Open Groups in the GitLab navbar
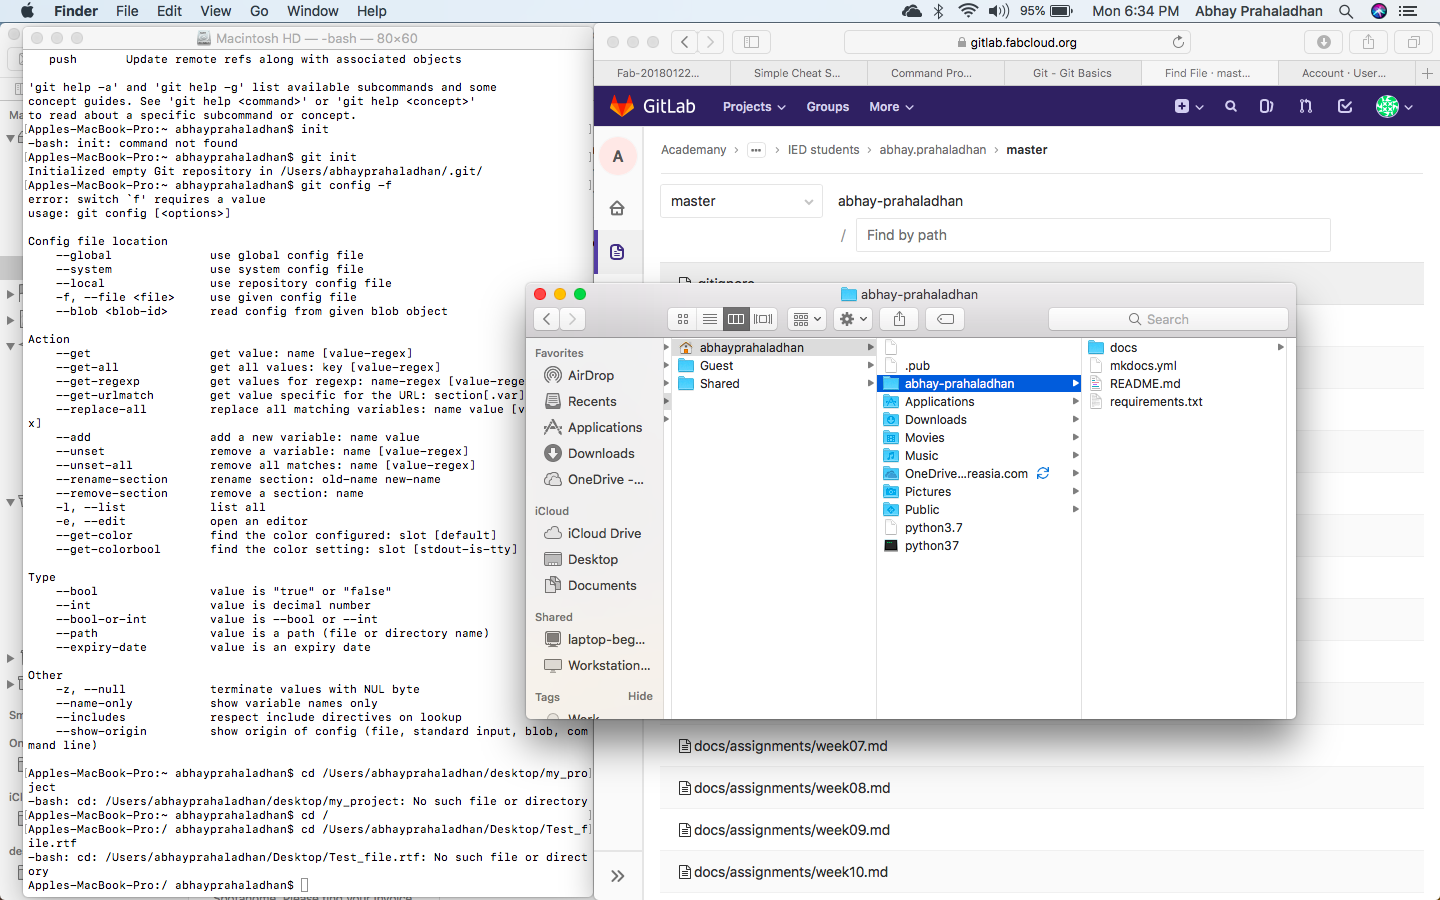1440x900 pixels. pyautogui.click(x=827, y=107)
